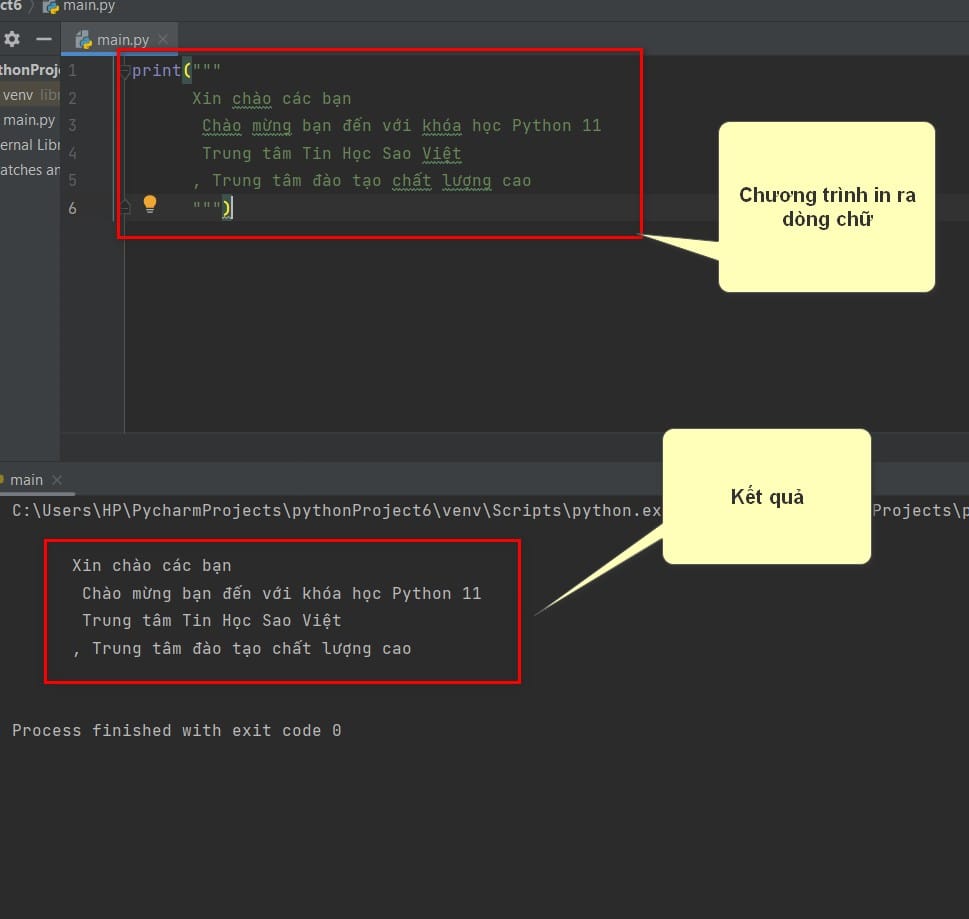Select the pythonProject root folder
969x919 pixels.
click(x=30, y=70)
